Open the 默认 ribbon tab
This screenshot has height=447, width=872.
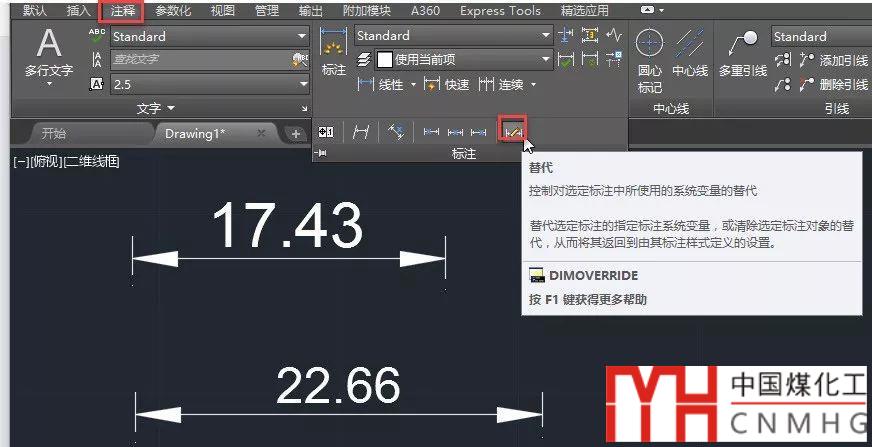pos(35,11)
